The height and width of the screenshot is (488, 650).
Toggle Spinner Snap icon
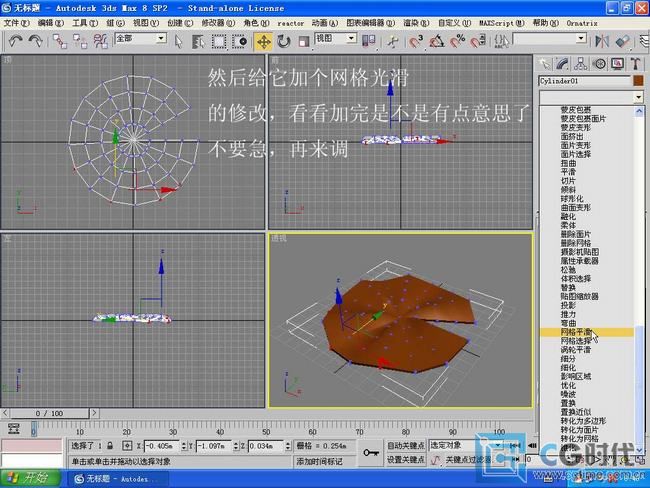tap(478, 41)
